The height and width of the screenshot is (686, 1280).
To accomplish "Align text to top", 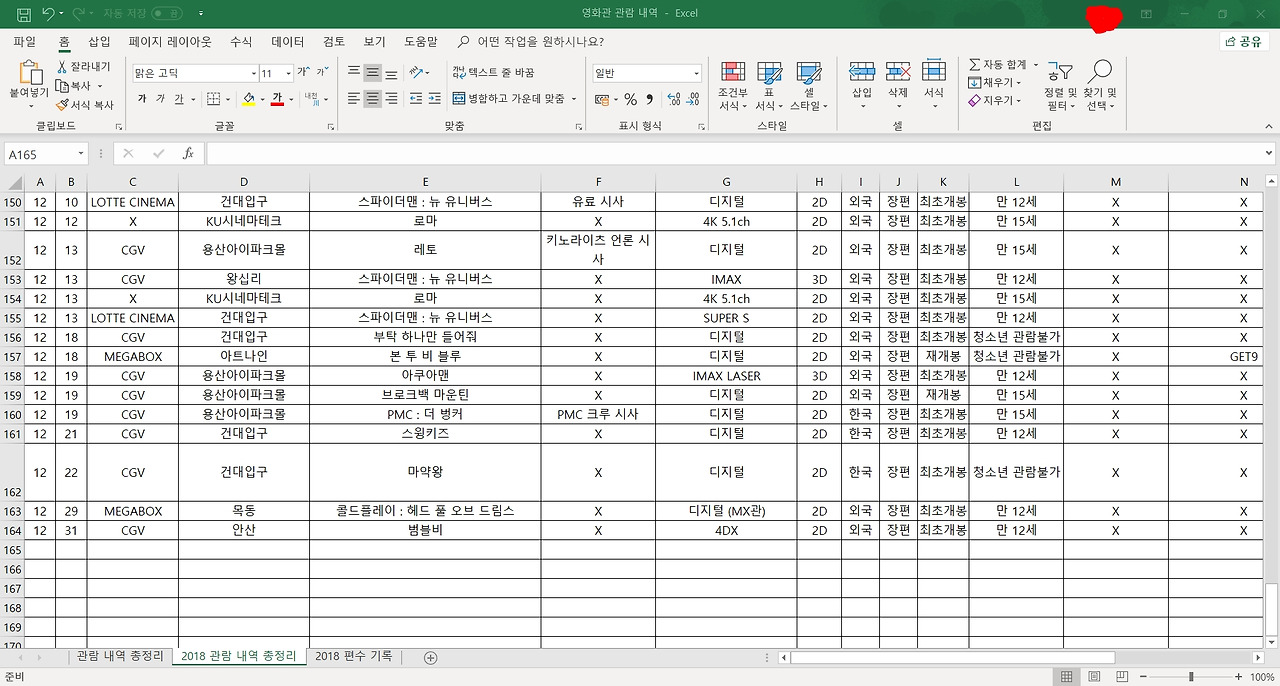I will (x=354, y=73).
